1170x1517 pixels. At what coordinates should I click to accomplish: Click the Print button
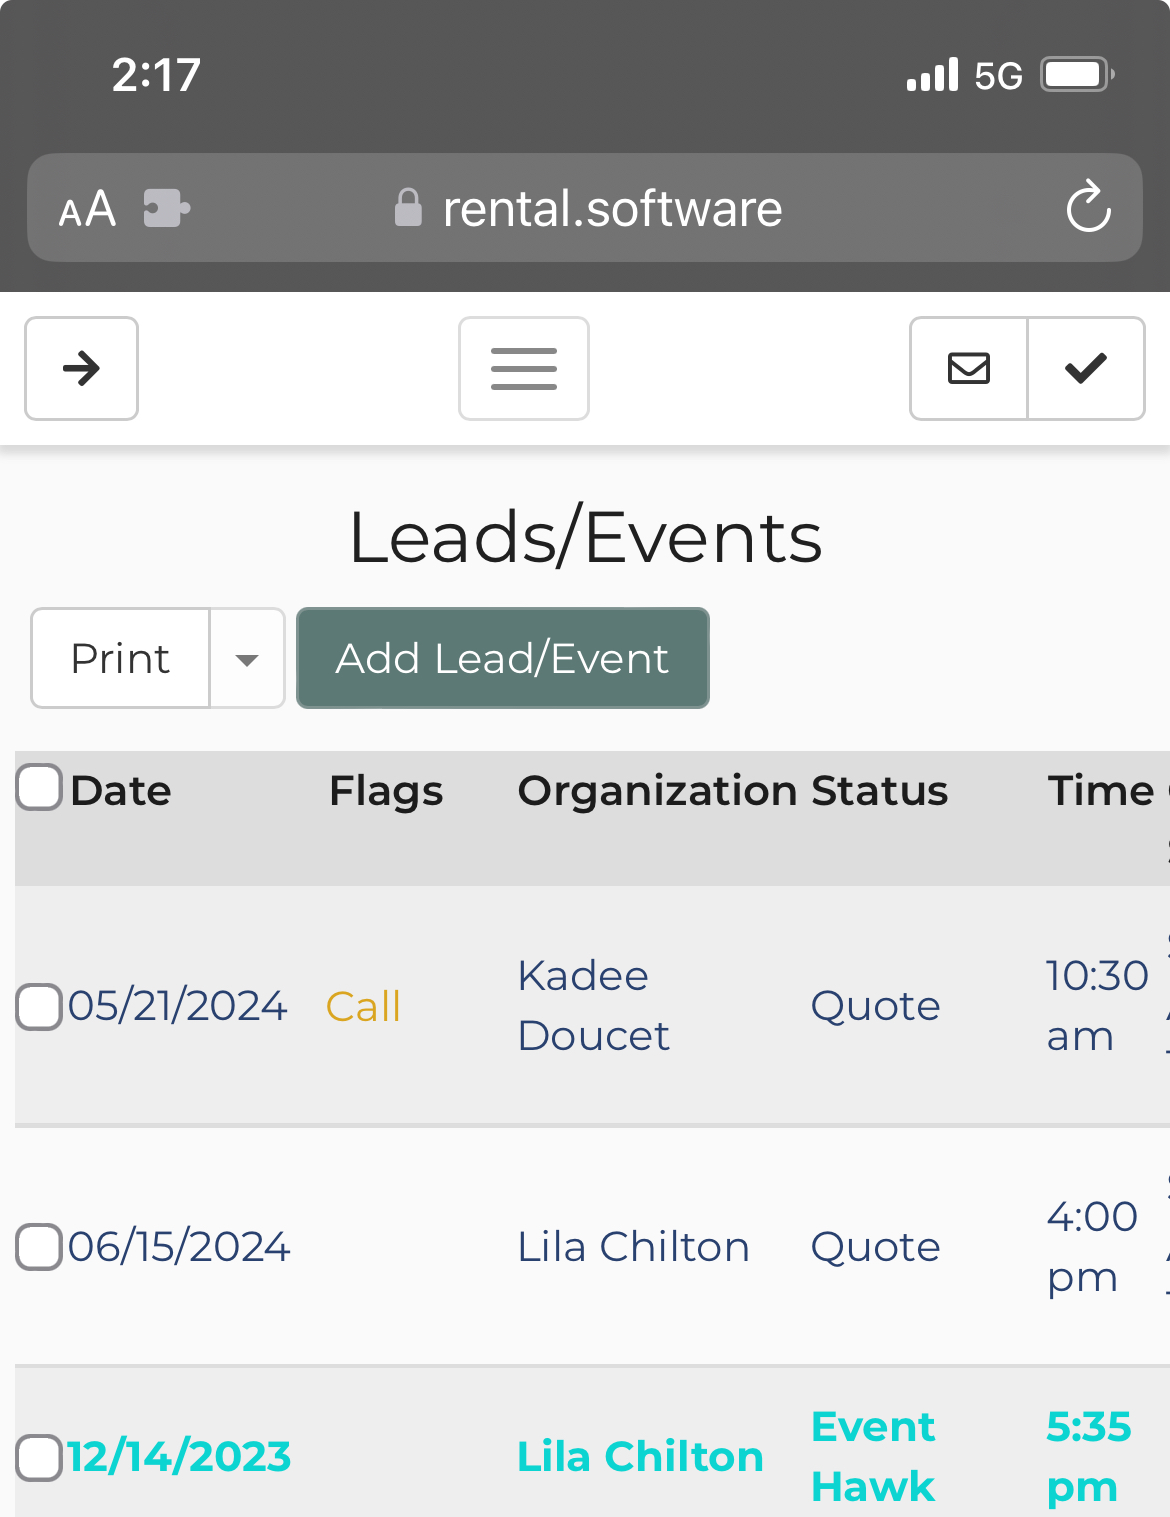pos(121,659)
